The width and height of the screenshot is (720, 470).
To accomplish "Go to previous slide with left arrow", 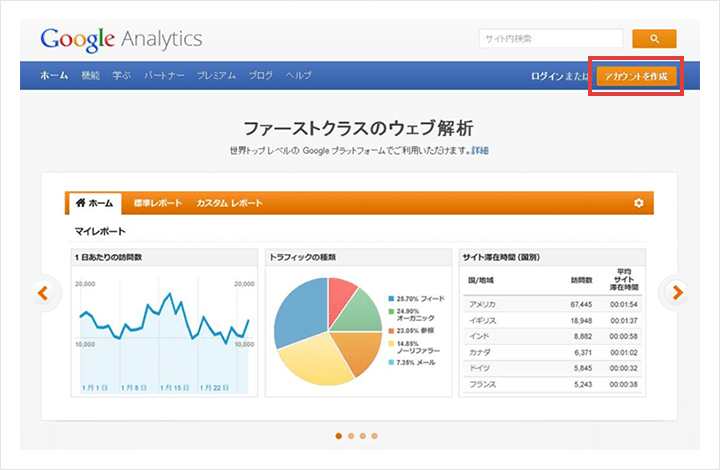I will [x=43, y=292].
